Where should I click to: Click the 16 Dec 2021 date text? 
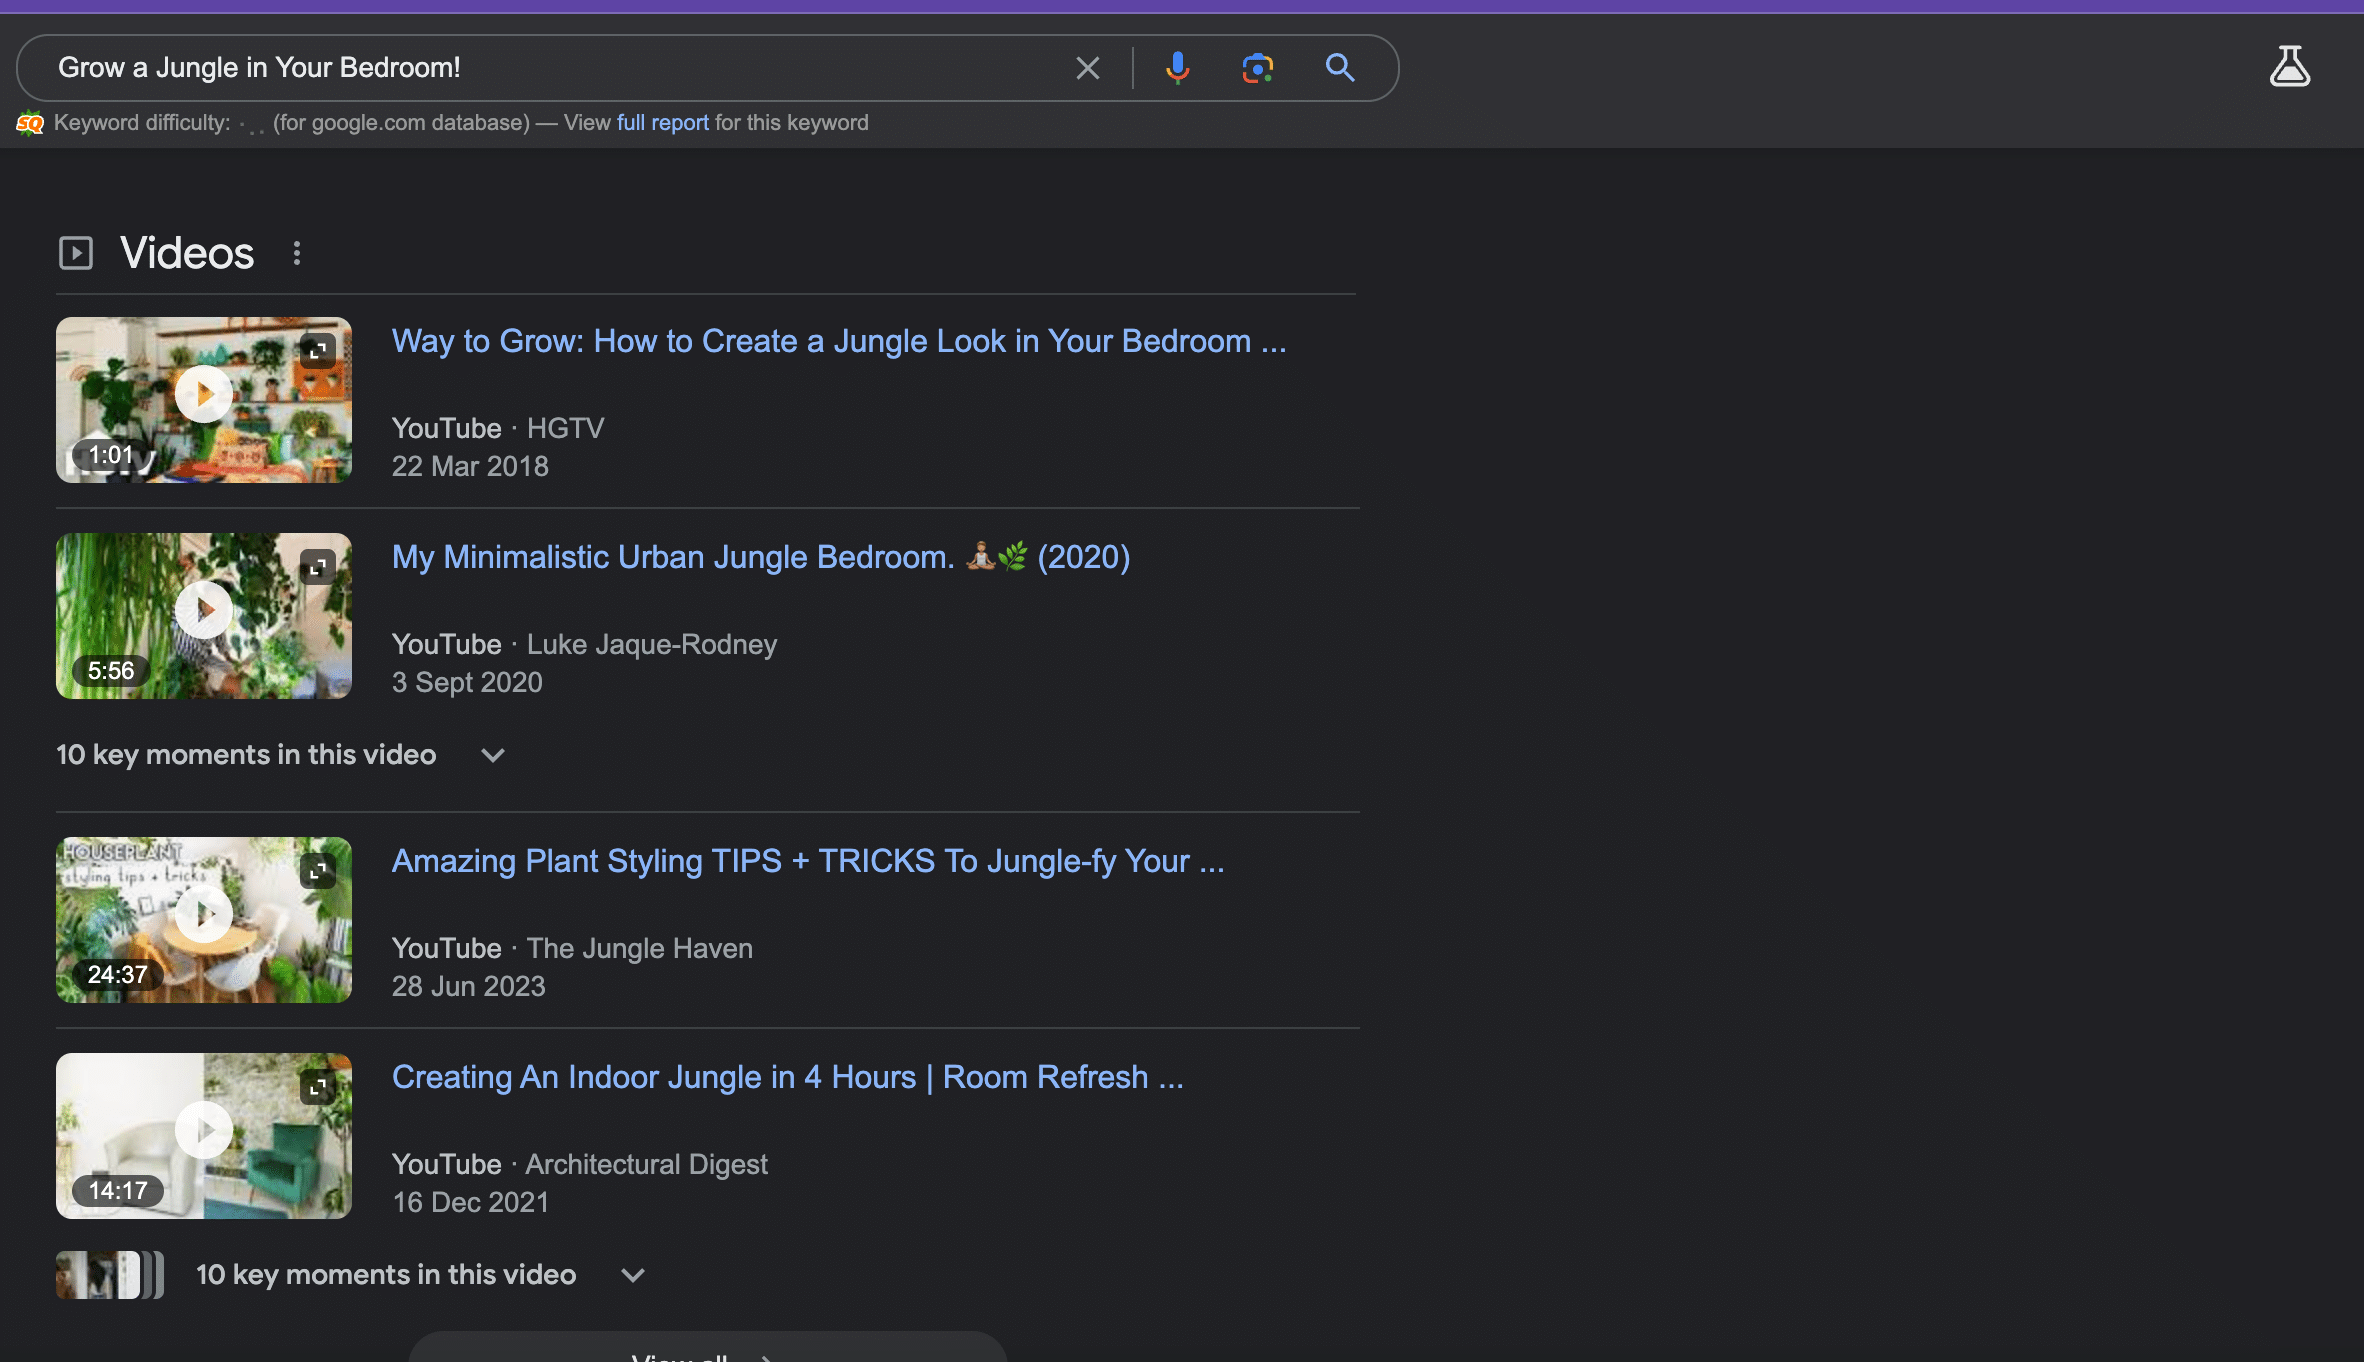coord(470,1202)
